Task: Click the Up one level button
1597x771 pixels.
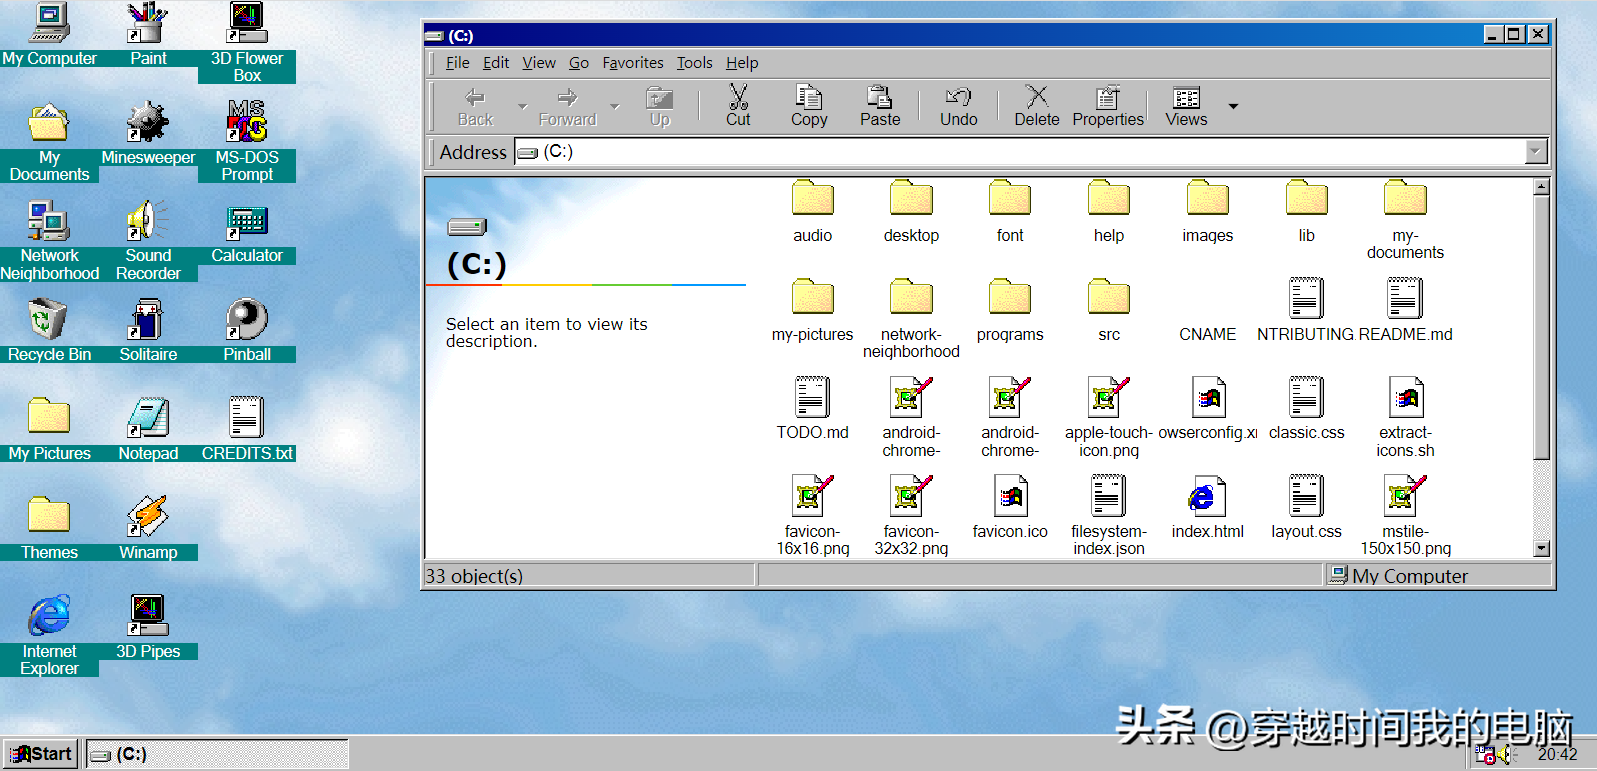Action: click(660, 106)
